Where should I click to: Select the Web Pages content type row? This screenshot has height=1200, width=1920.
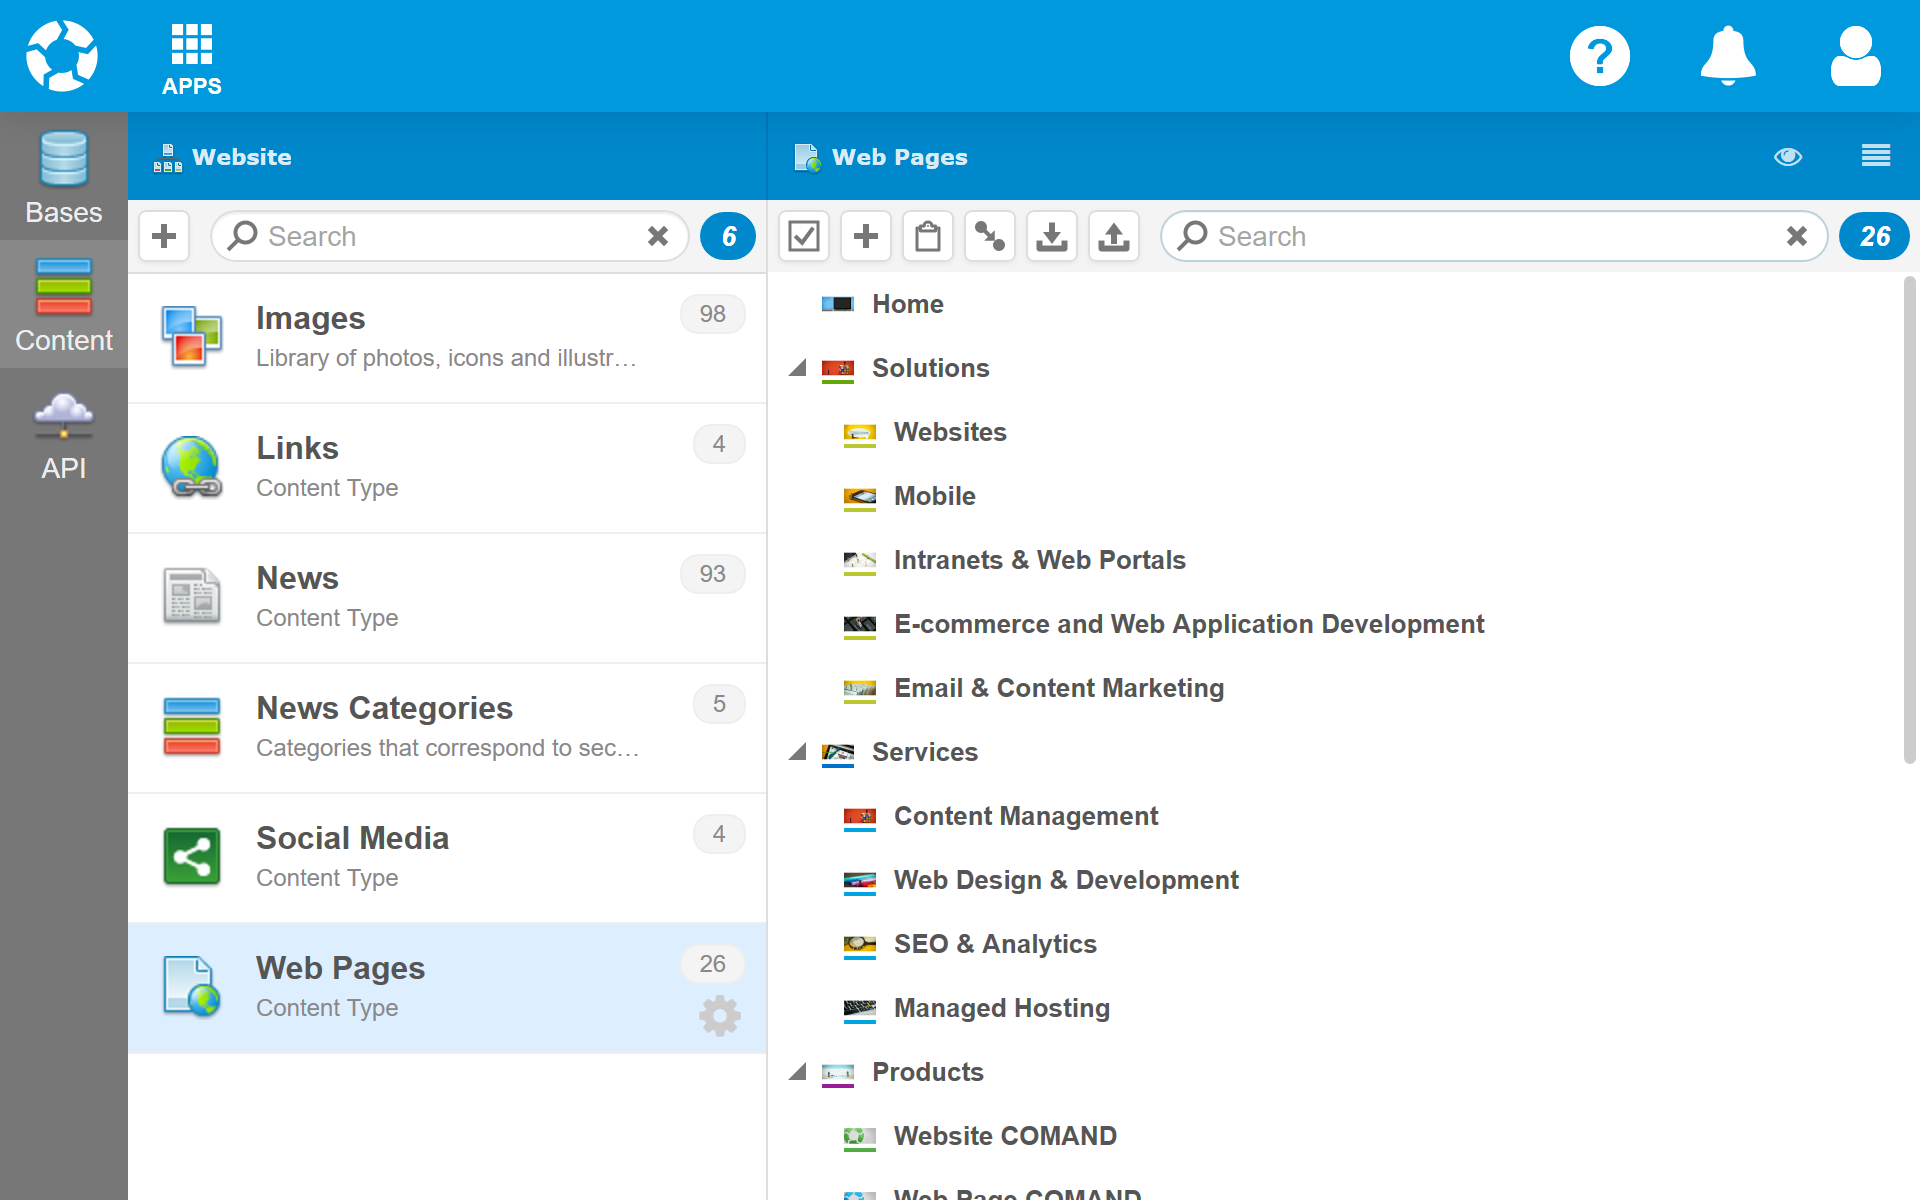coord(447,988)
